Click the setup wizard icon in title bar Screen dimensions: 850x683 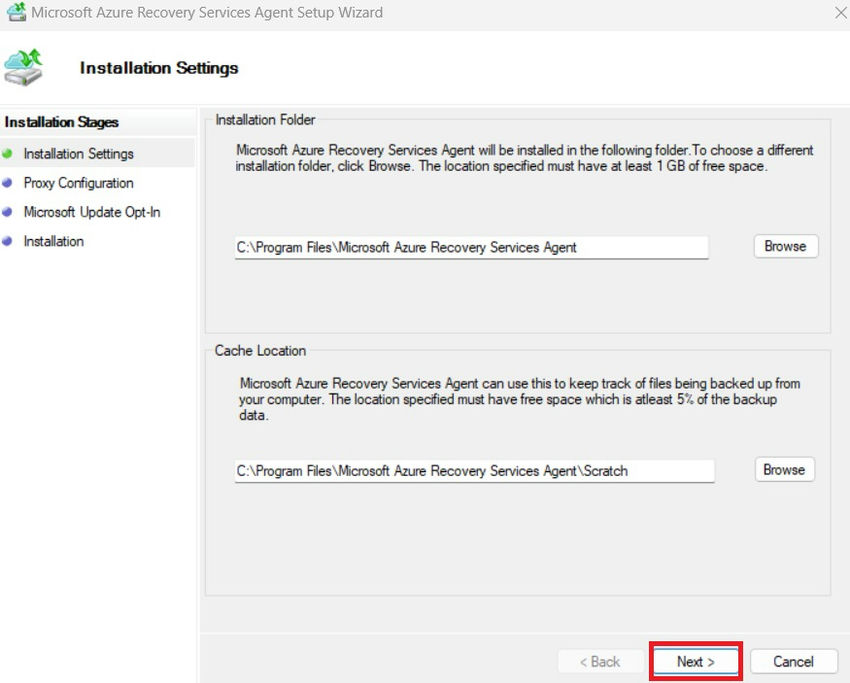pos(15,13)
